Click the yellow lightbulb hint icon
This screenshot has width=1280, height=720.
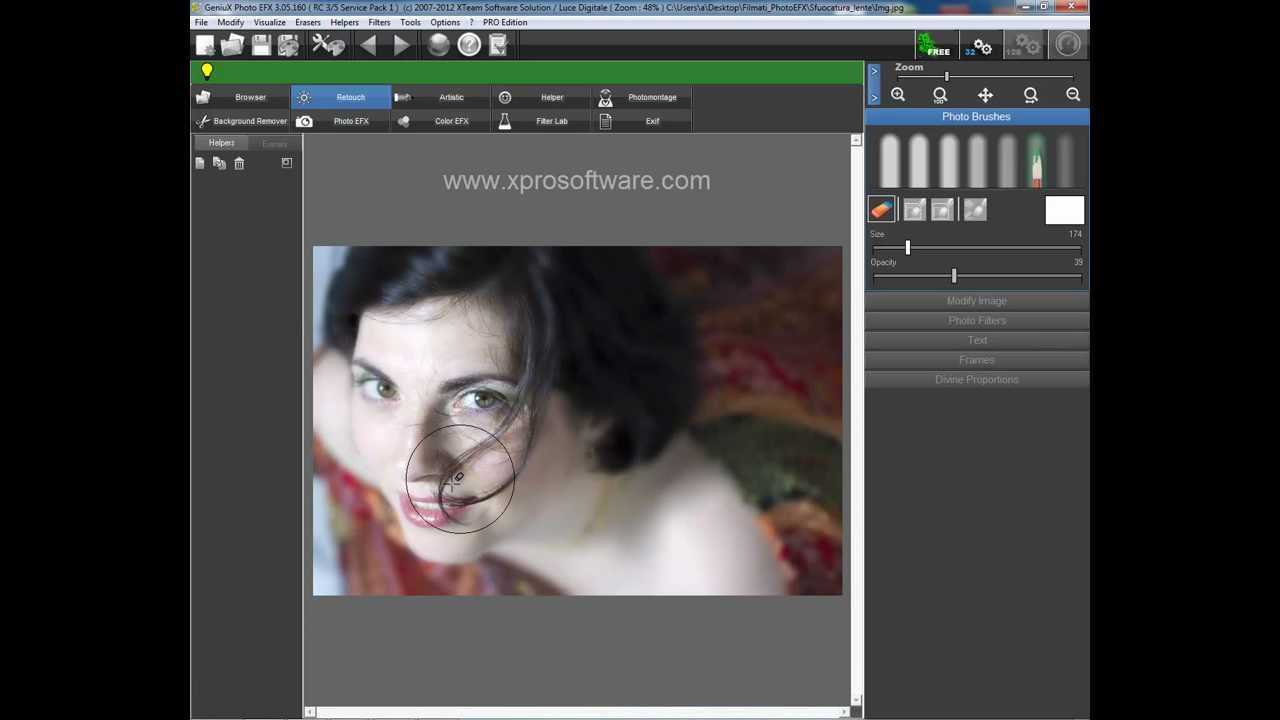207,72
